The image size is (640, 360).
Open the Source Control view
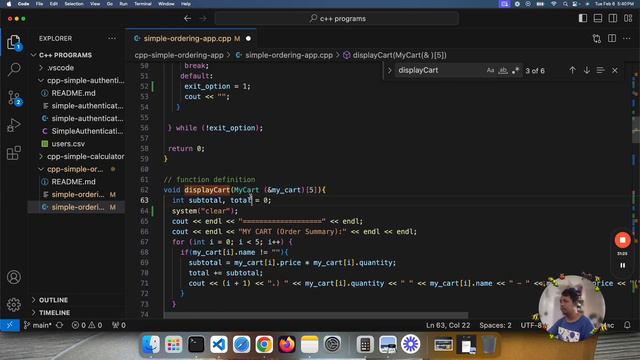point(14,98)
